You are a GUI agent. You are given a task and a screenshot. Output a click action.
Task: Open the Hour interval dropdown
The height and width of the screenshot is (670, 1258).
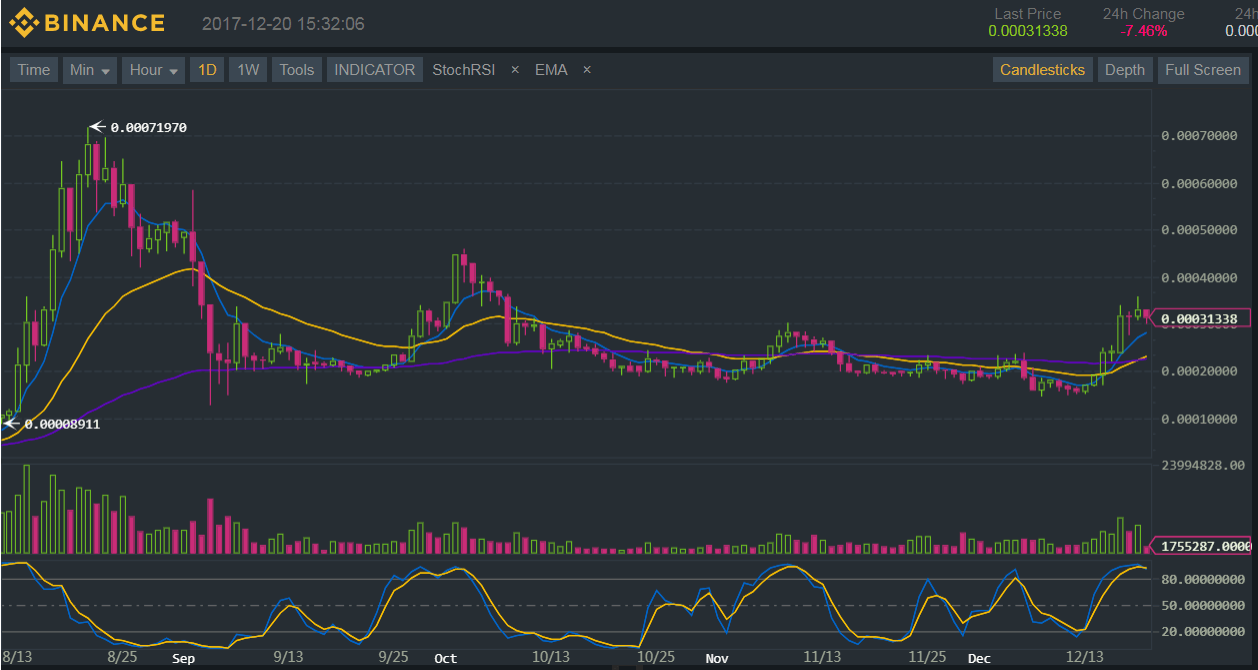(154, 70)
